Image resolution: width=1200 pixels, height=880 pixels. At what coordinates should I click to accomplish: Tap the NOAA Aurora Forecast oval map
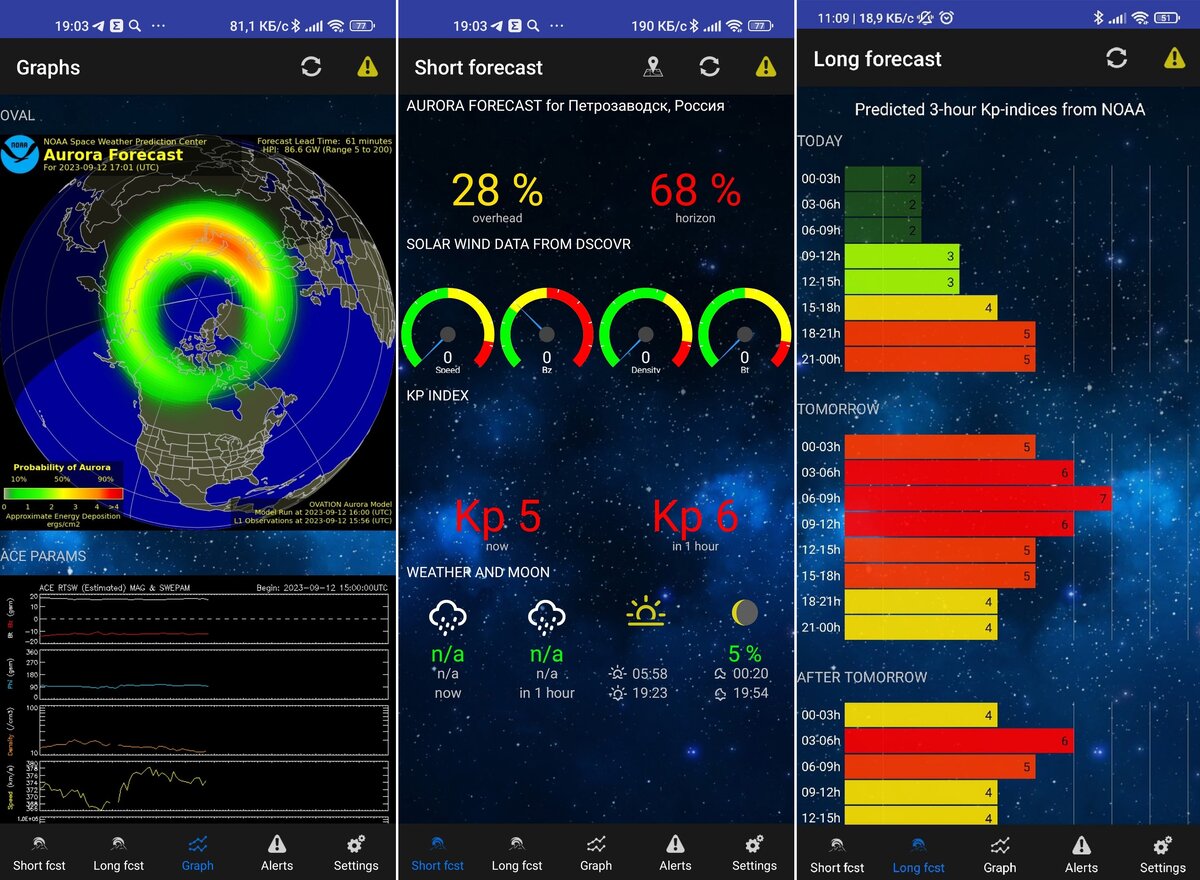click(198, 331)
